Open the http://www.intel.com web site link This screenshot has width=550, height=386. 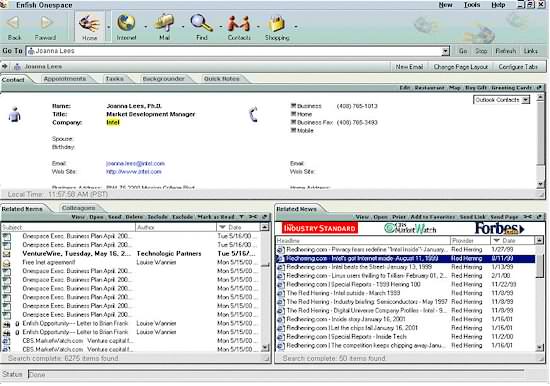tap(134, 172)
